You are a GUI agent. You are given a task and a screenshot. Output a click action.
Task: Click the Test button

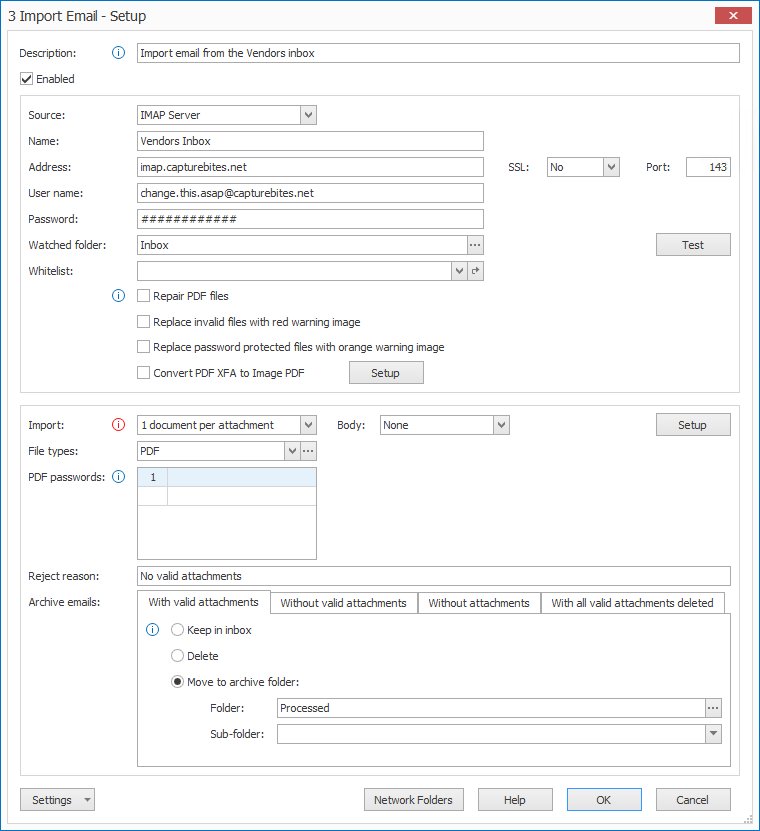pos(693,245)
